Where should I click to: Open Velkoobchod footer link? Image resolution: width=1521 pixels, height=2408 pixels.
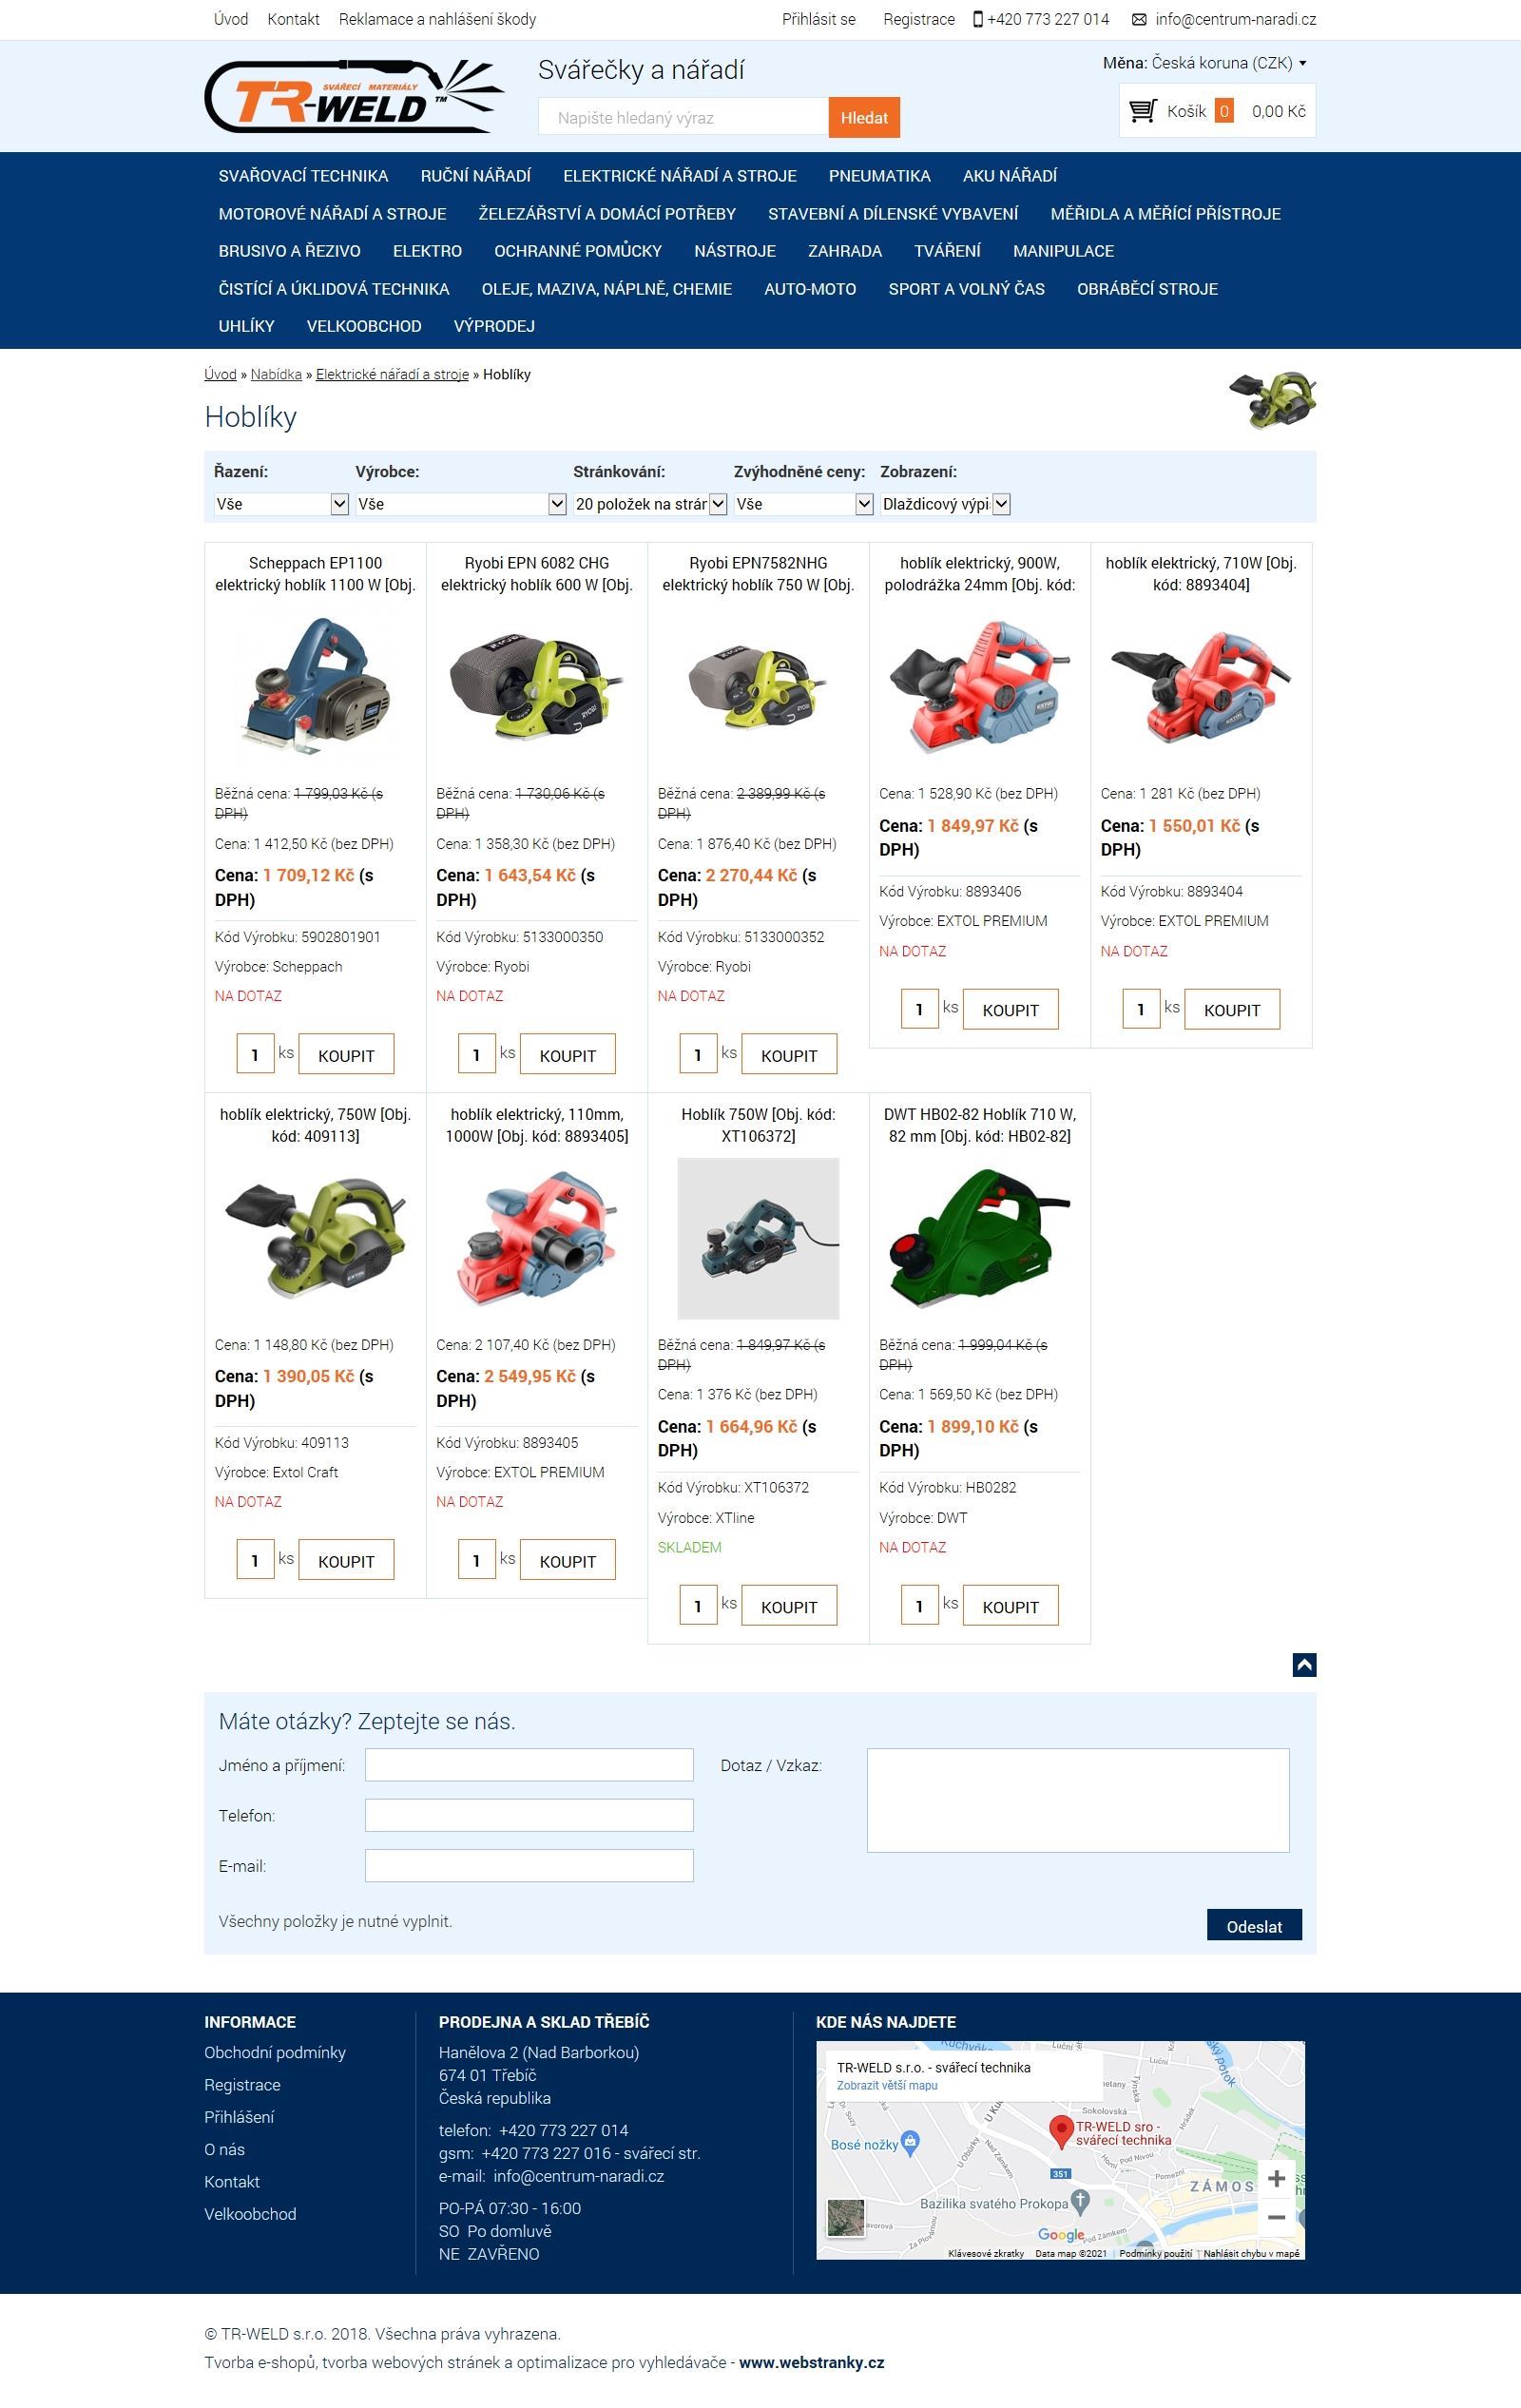[x=250, y=2214]
